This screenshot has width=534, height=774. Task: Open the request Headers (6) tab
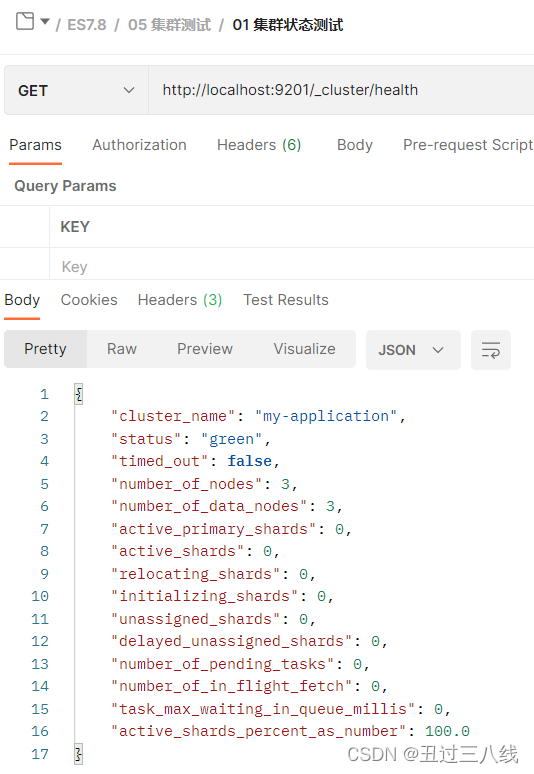coord(259,145)
